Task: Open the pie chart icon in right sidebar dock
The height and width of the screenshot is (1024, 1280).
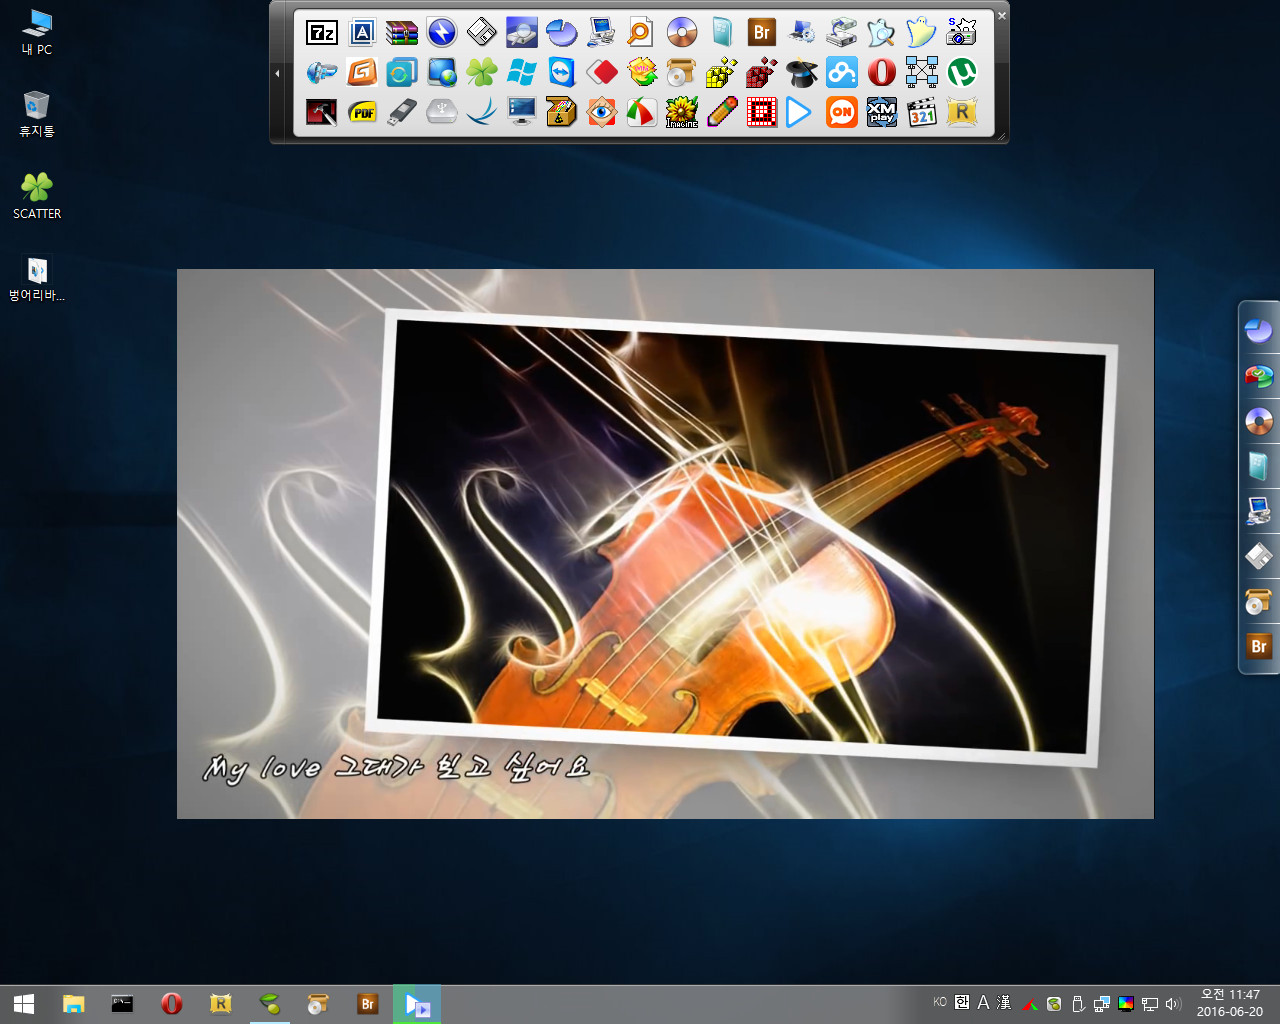Action: (1258, 330)
